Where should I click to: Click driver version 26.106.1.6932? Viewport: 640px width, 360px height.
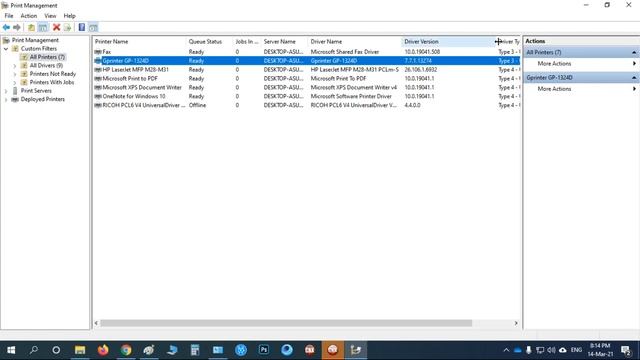(420, 70)
